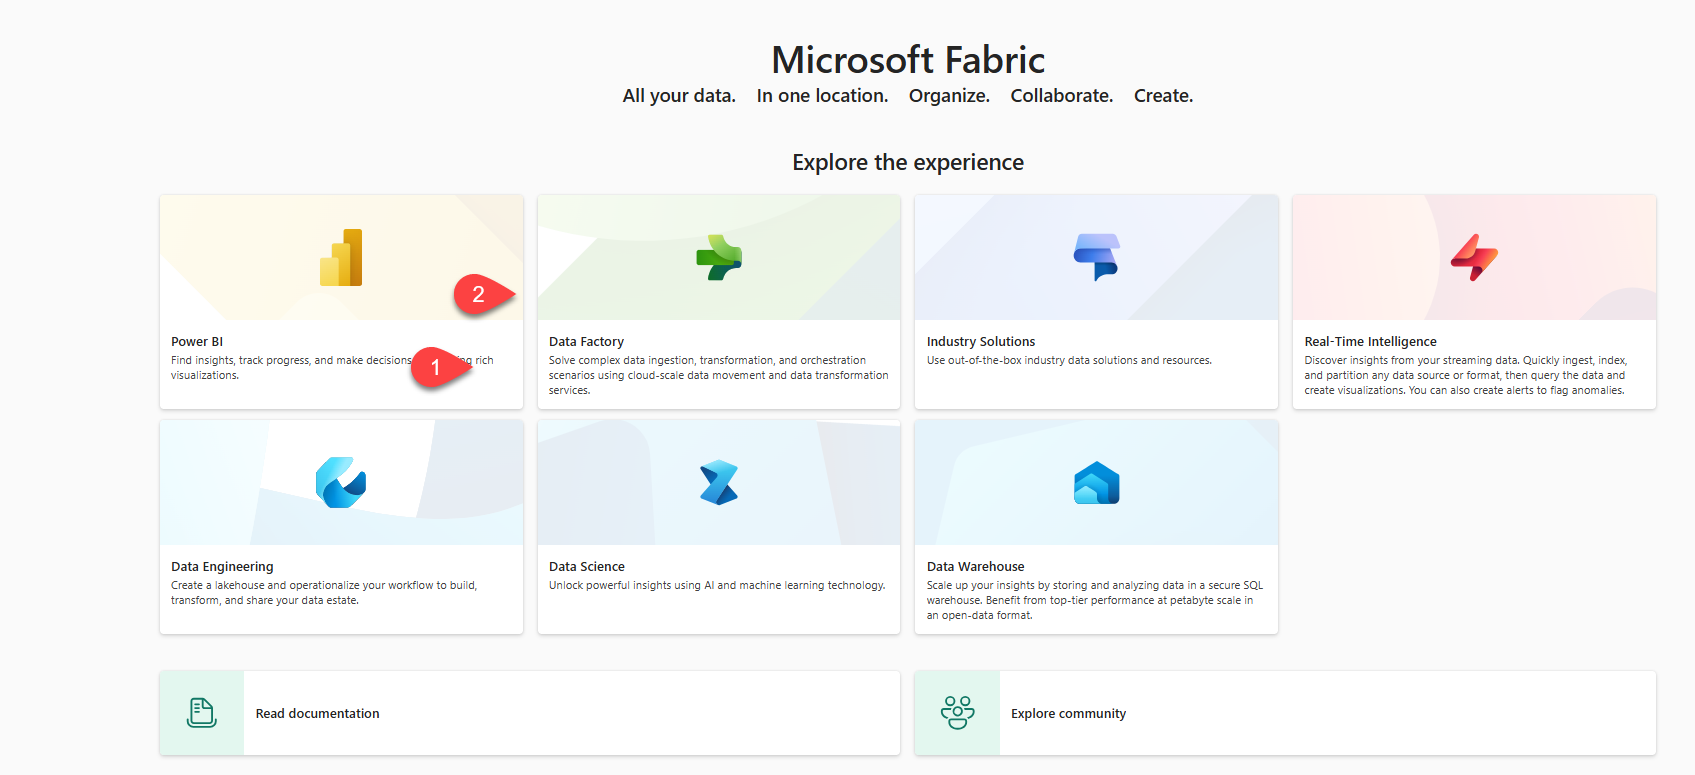Click the Data Factory description text

coord(718,375)
